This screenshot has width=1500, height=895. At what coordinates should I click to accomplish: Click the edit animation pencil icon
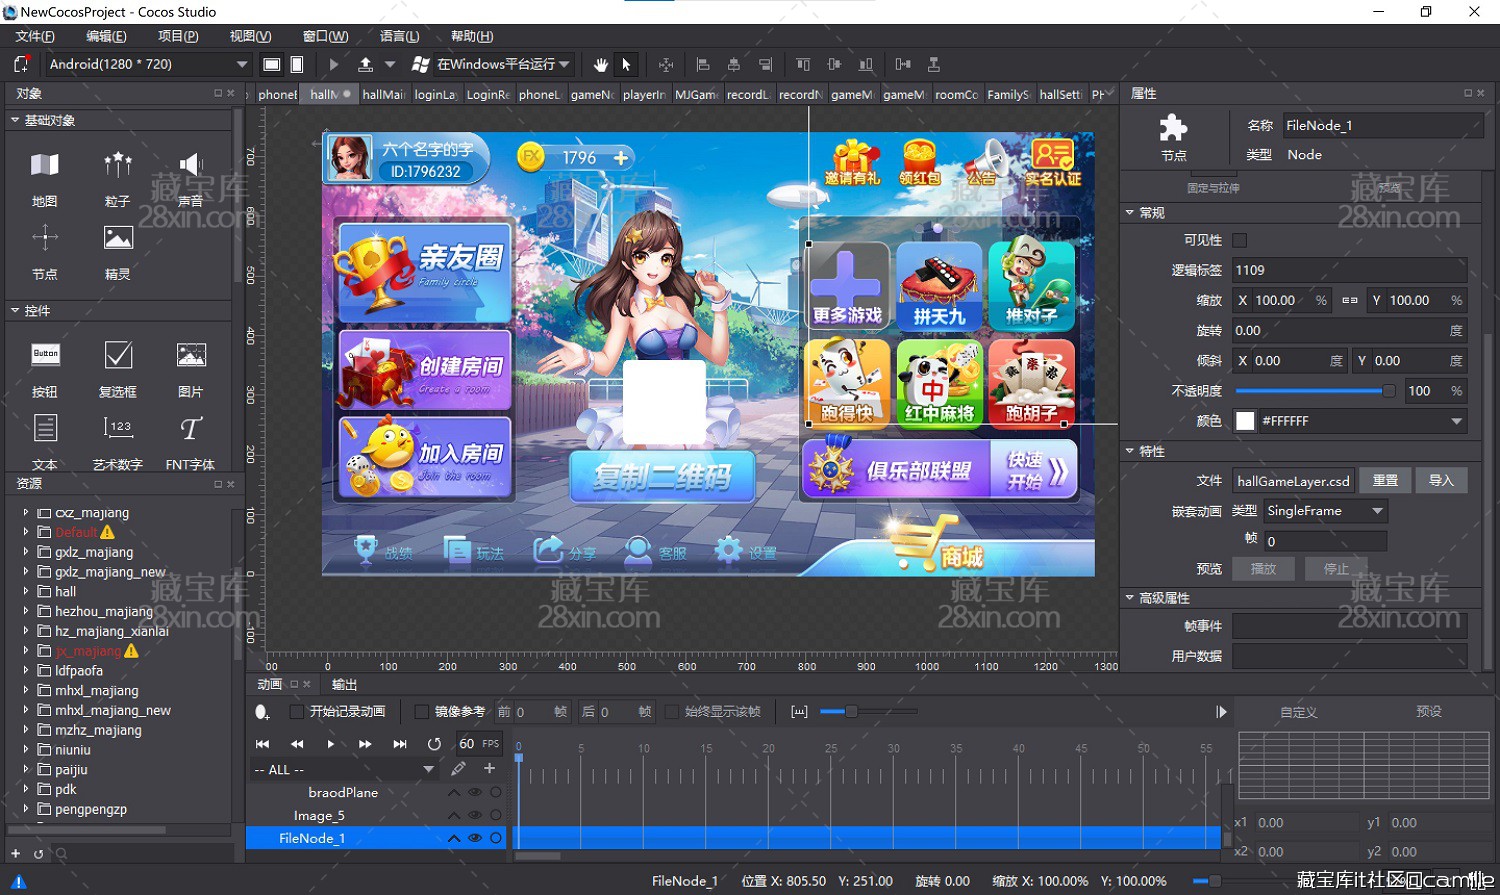point(458,769)
